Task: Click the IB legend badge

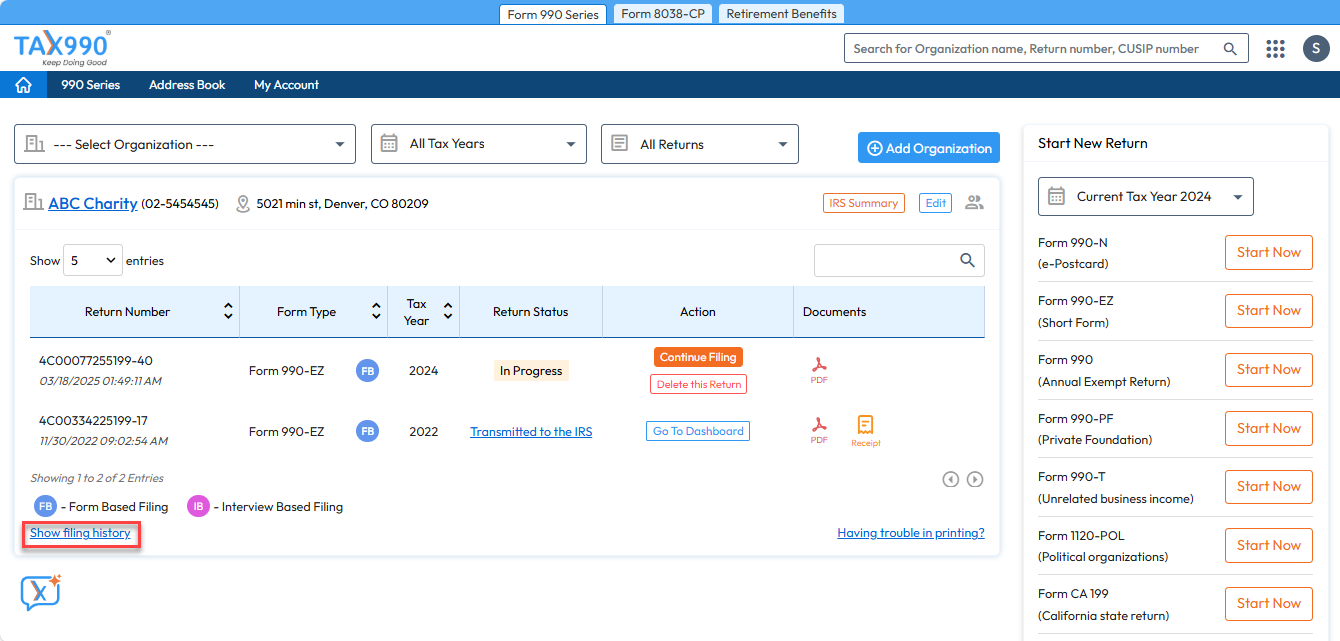Action: click(x=199, y=506)
